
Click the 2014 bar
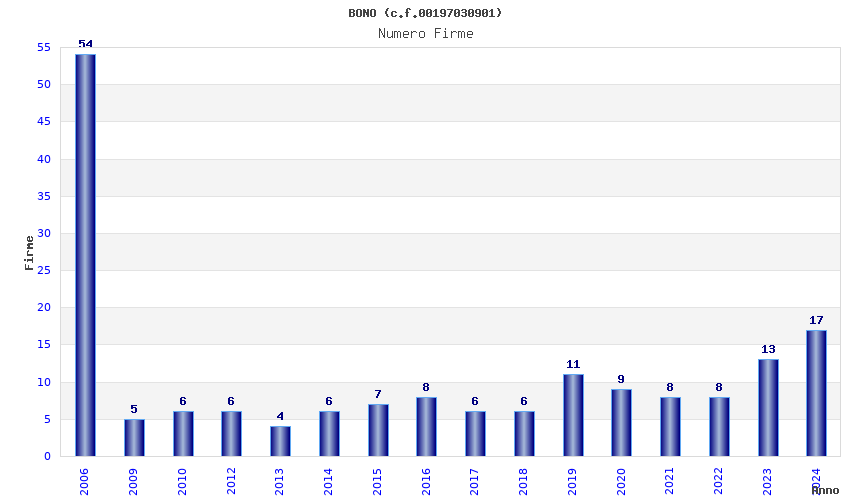(x=329, y=434)
